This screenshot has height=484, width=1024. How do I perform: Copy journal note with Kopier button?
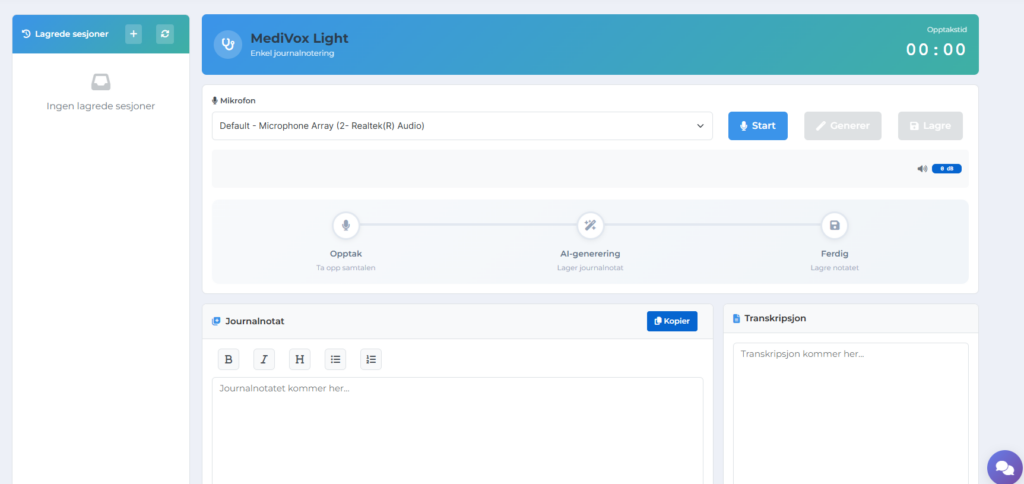(x=671, y=321)
